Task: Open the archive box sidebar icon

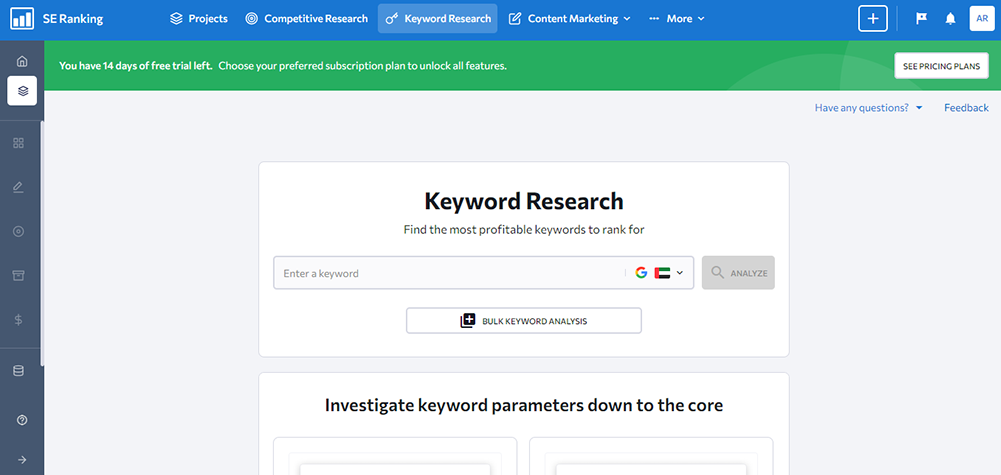Action: click(19, 275)
